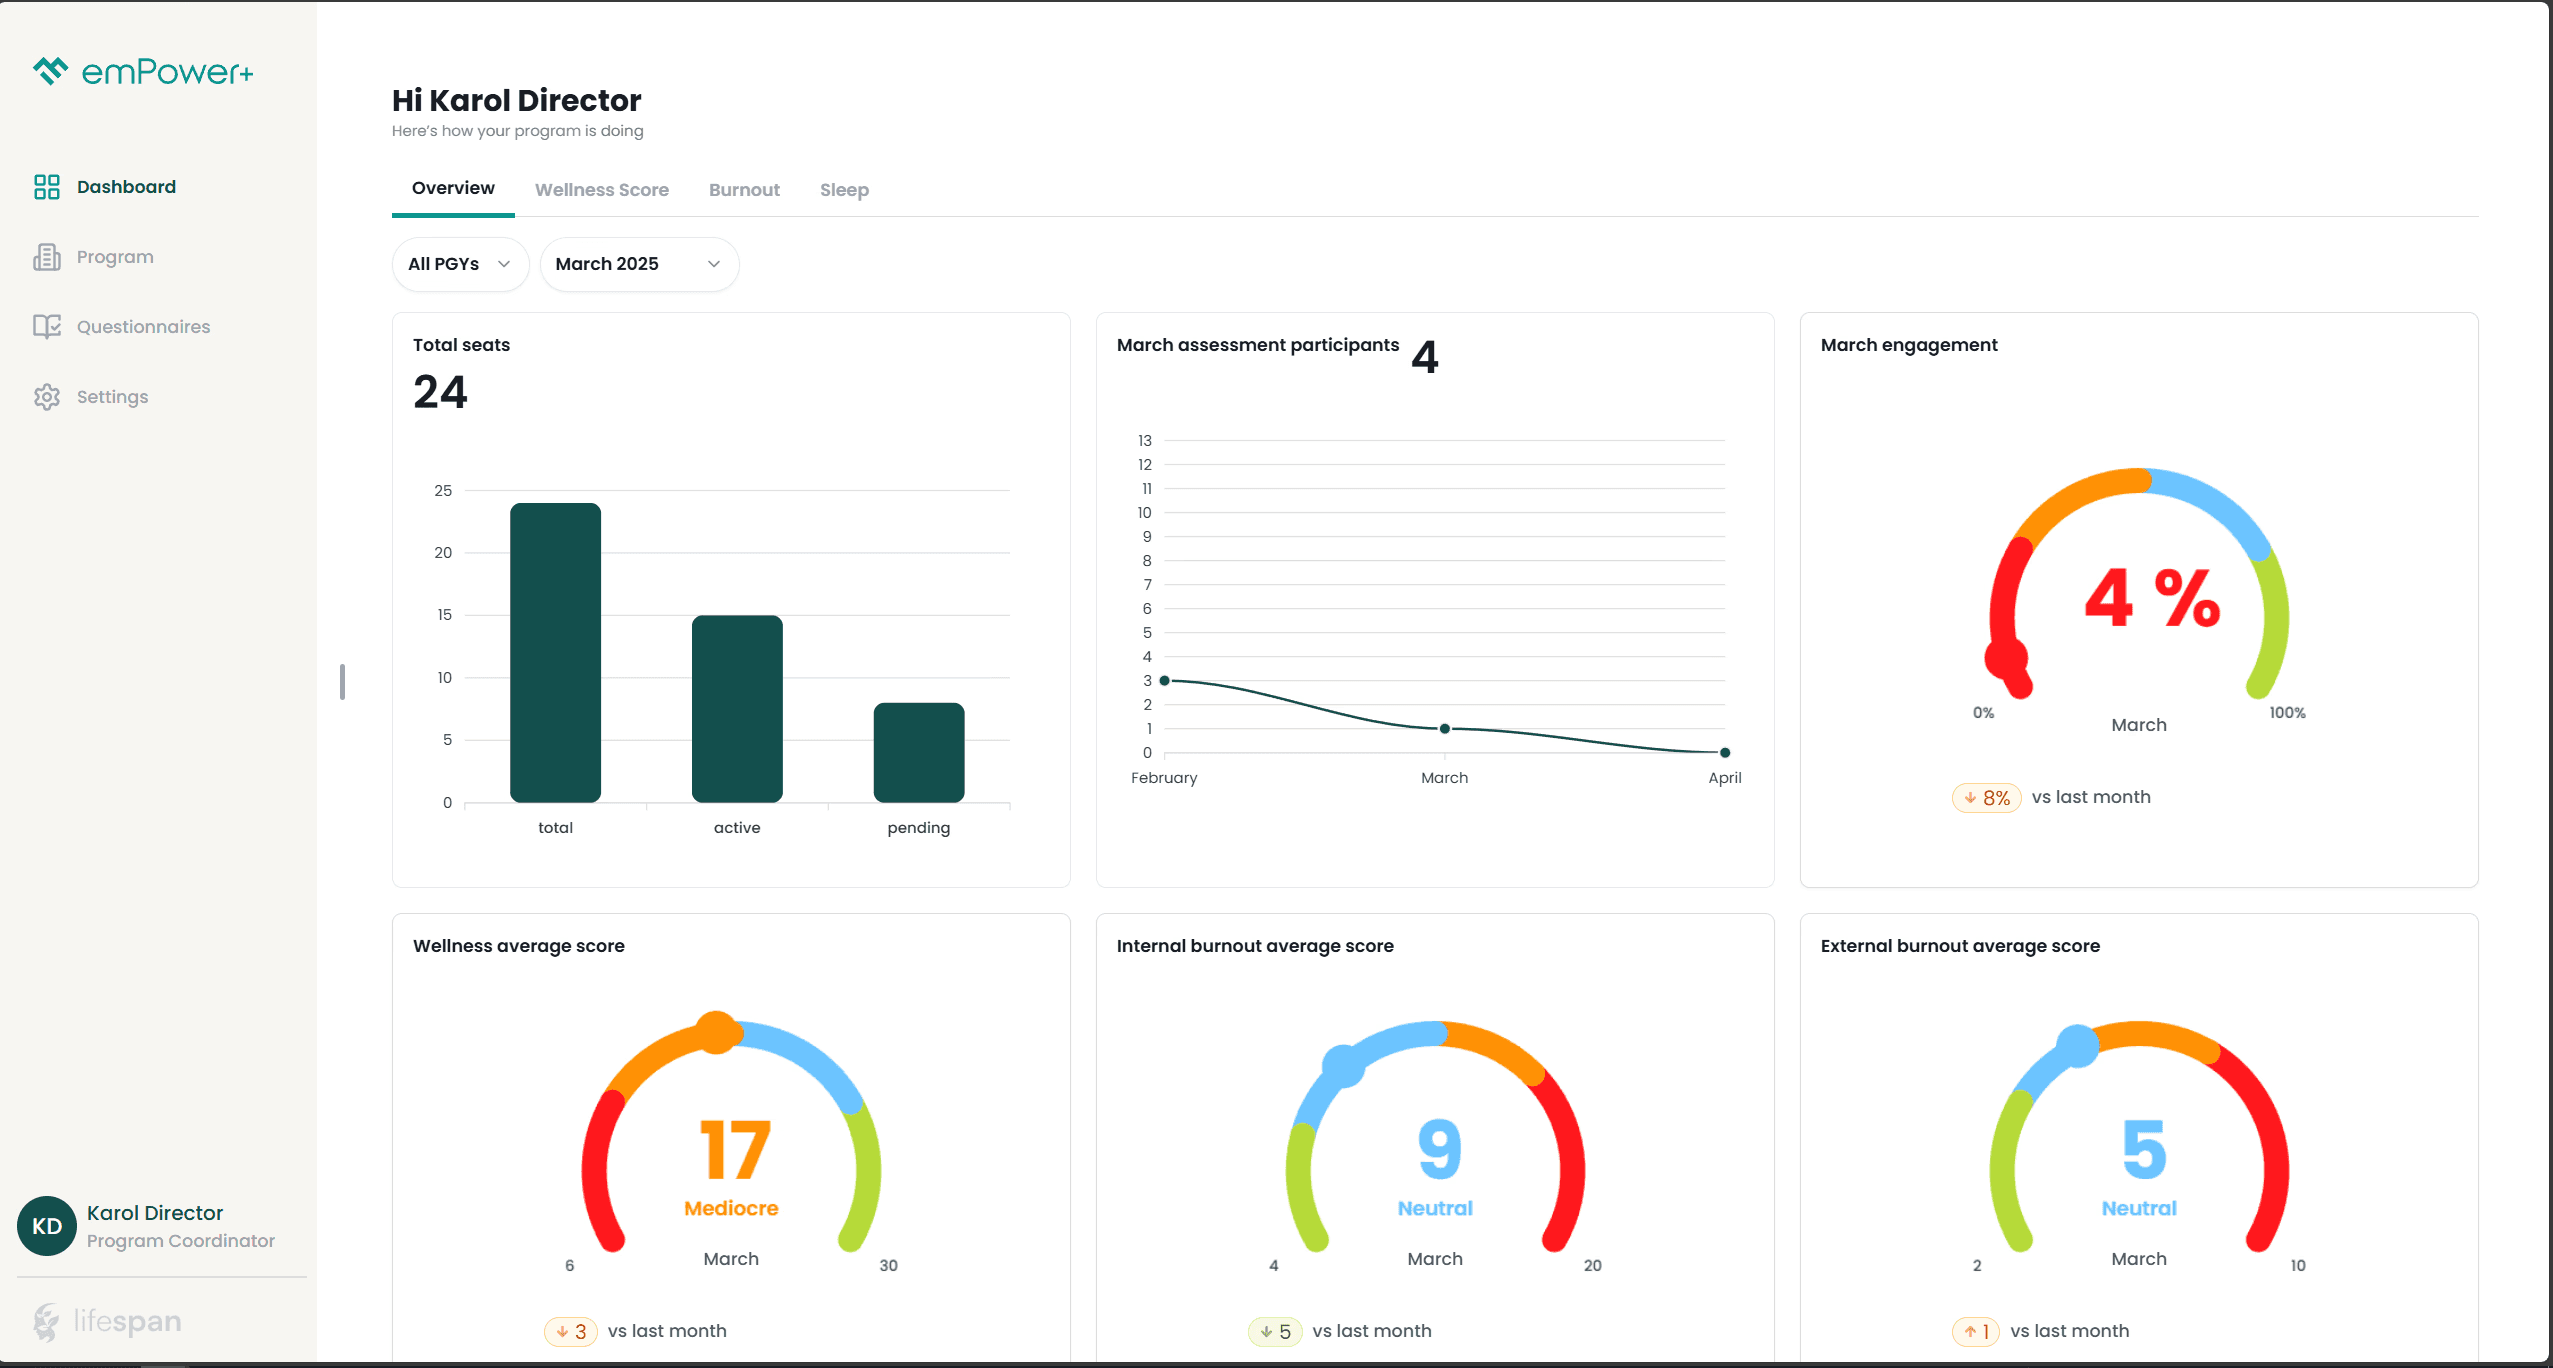Click the Program building icon
2553x1368 pixels.
[47, 257]
